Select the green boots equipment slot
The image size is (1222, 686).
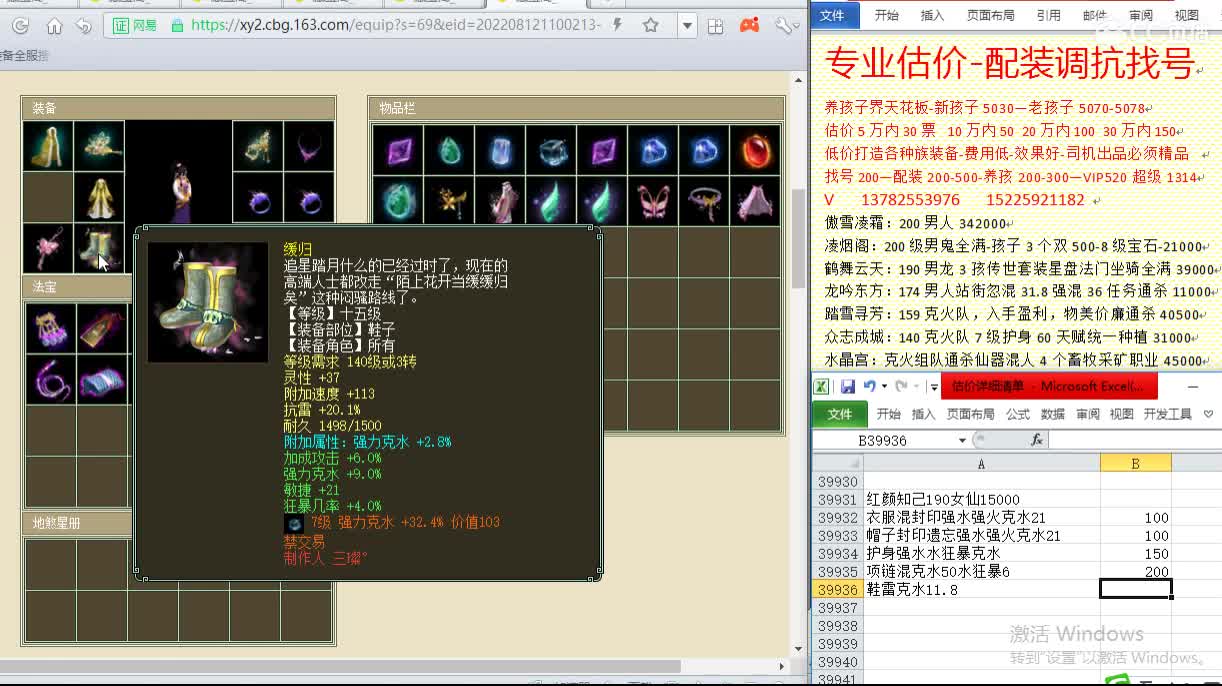click(99, 248)
